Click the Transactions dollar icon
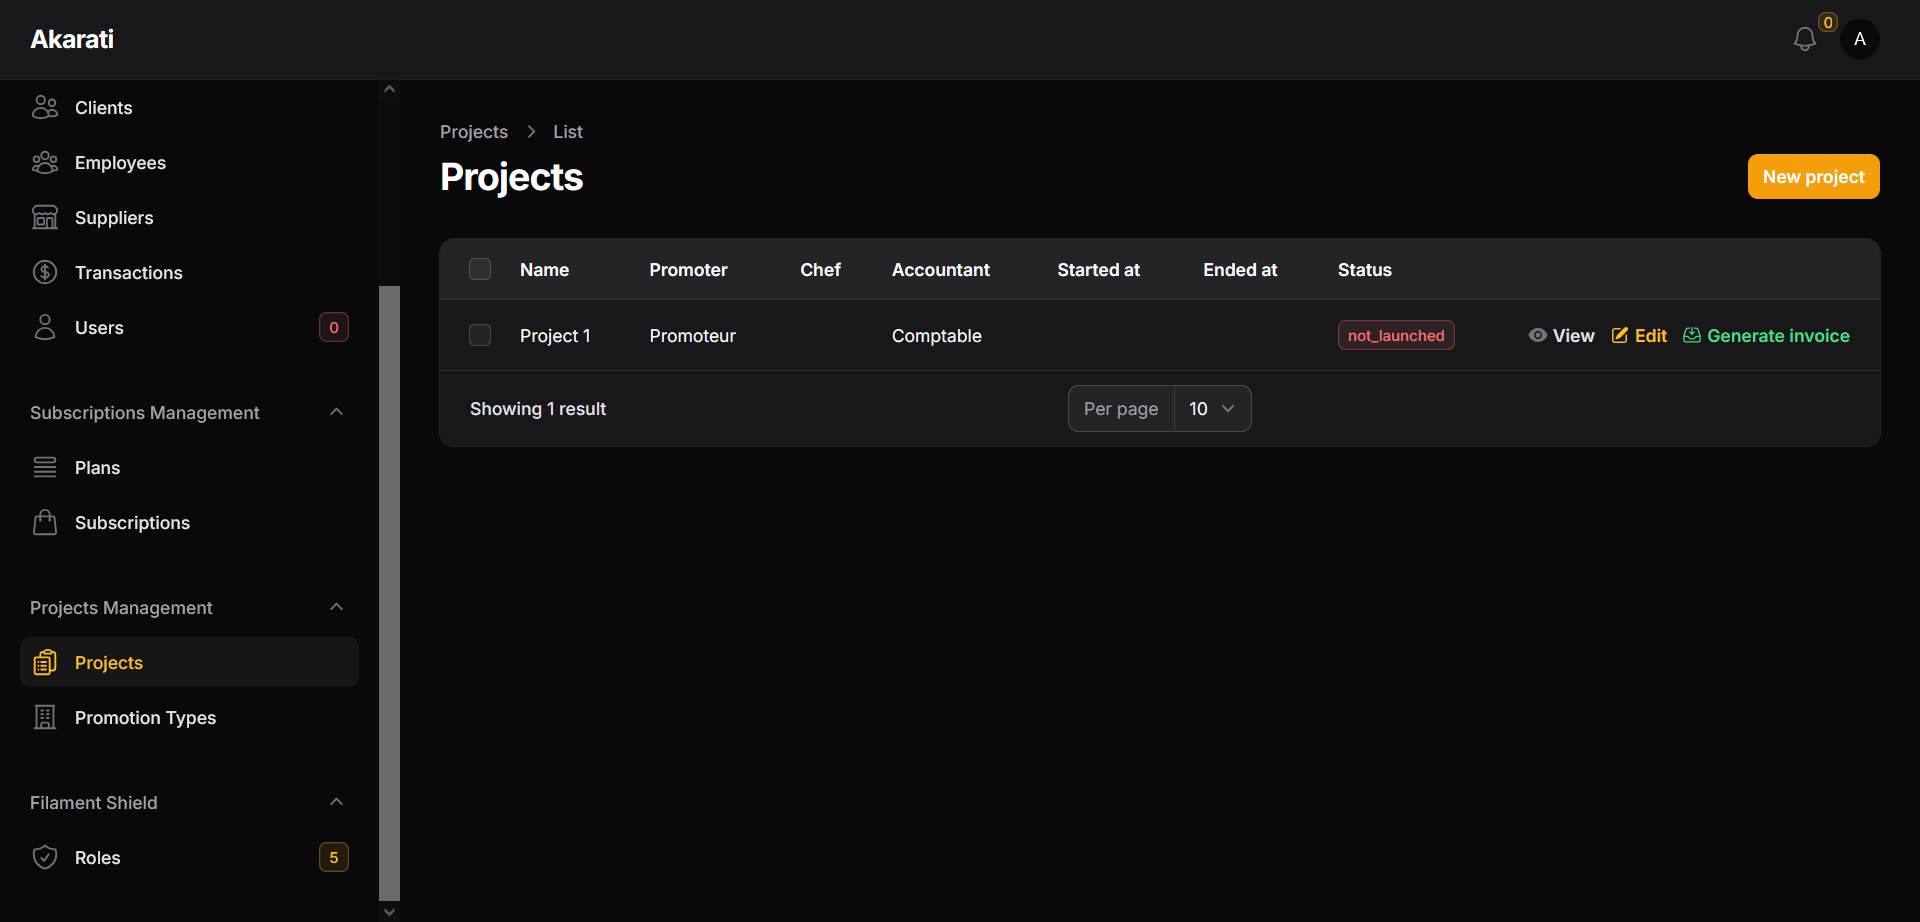Screen dimensions: 1920x922 click(45, 272)
